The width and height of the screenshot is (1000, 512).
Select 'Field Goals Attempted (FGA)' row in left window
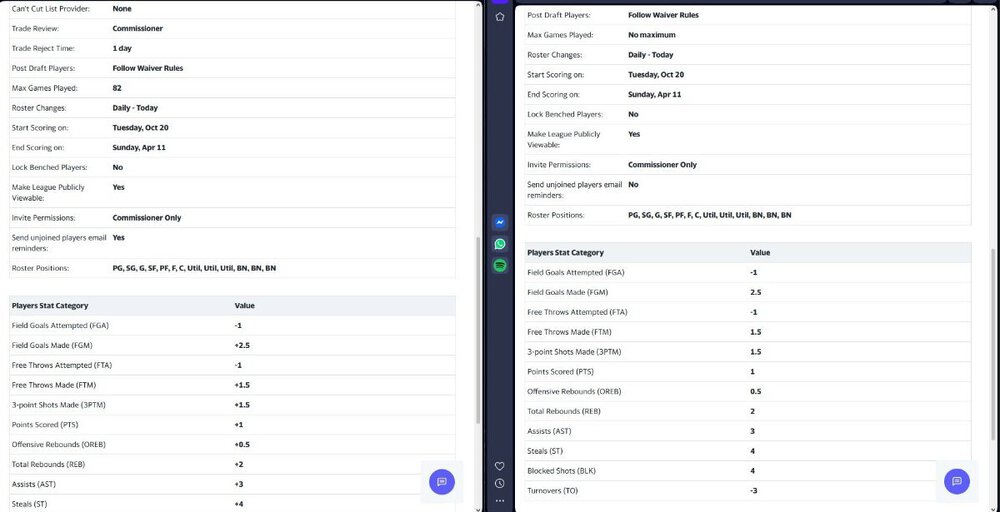click(232, 325)
